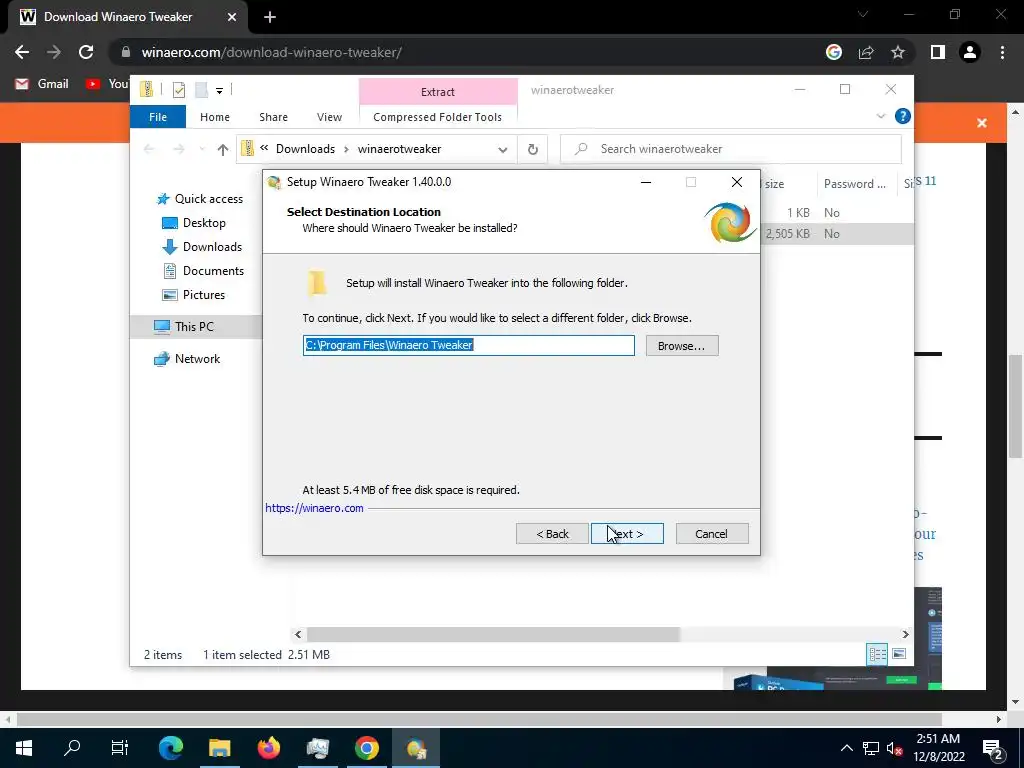Viewport: 1024px width, 768px height.
Task: Open the Gmail bookmark
Action: pos(42,84)
